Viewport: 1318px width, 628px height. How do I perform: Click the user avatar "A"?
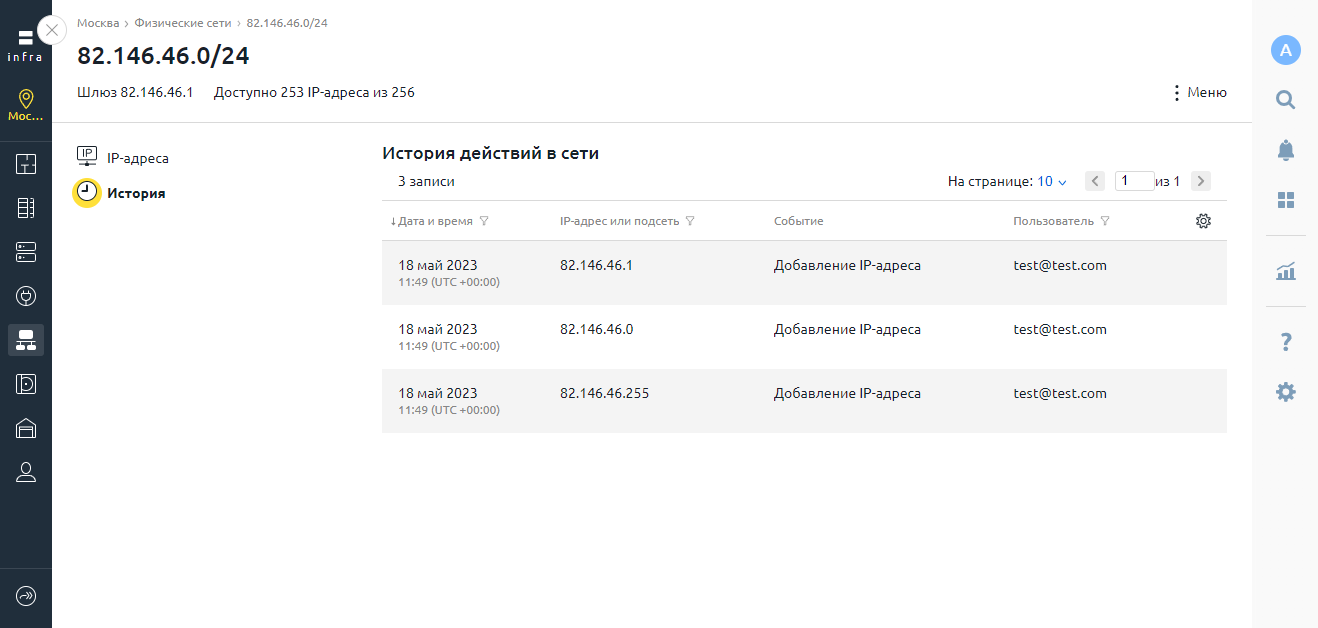click(x=1285, y=50)
